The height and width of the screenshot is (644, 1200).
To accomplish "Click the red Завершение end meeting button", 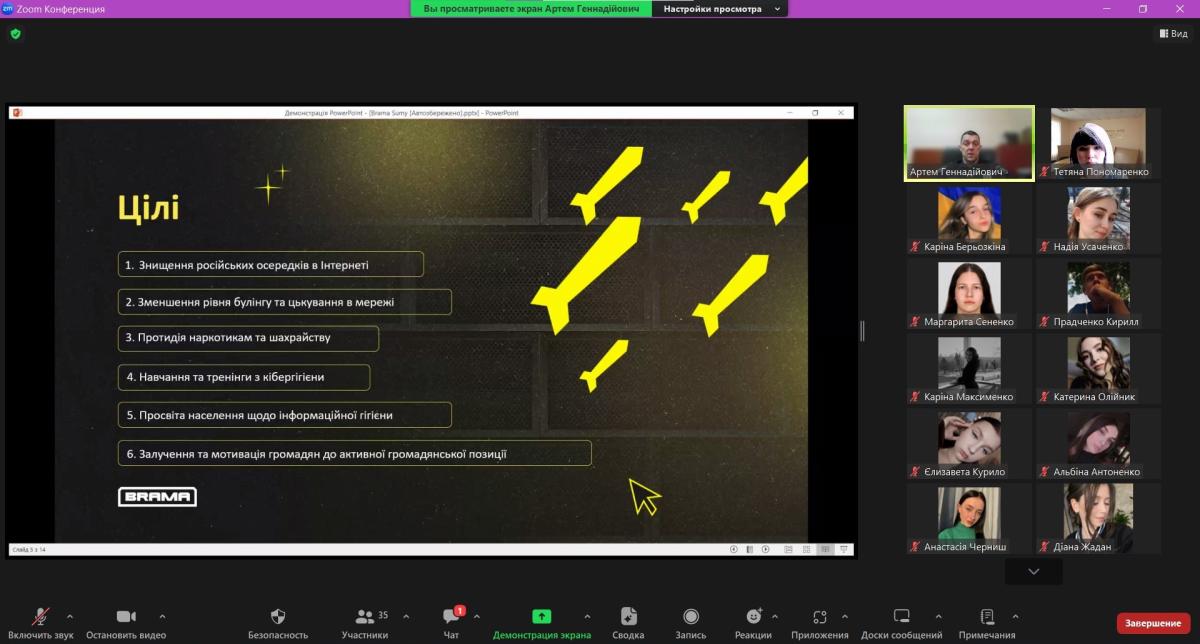I will (1153, 623).
